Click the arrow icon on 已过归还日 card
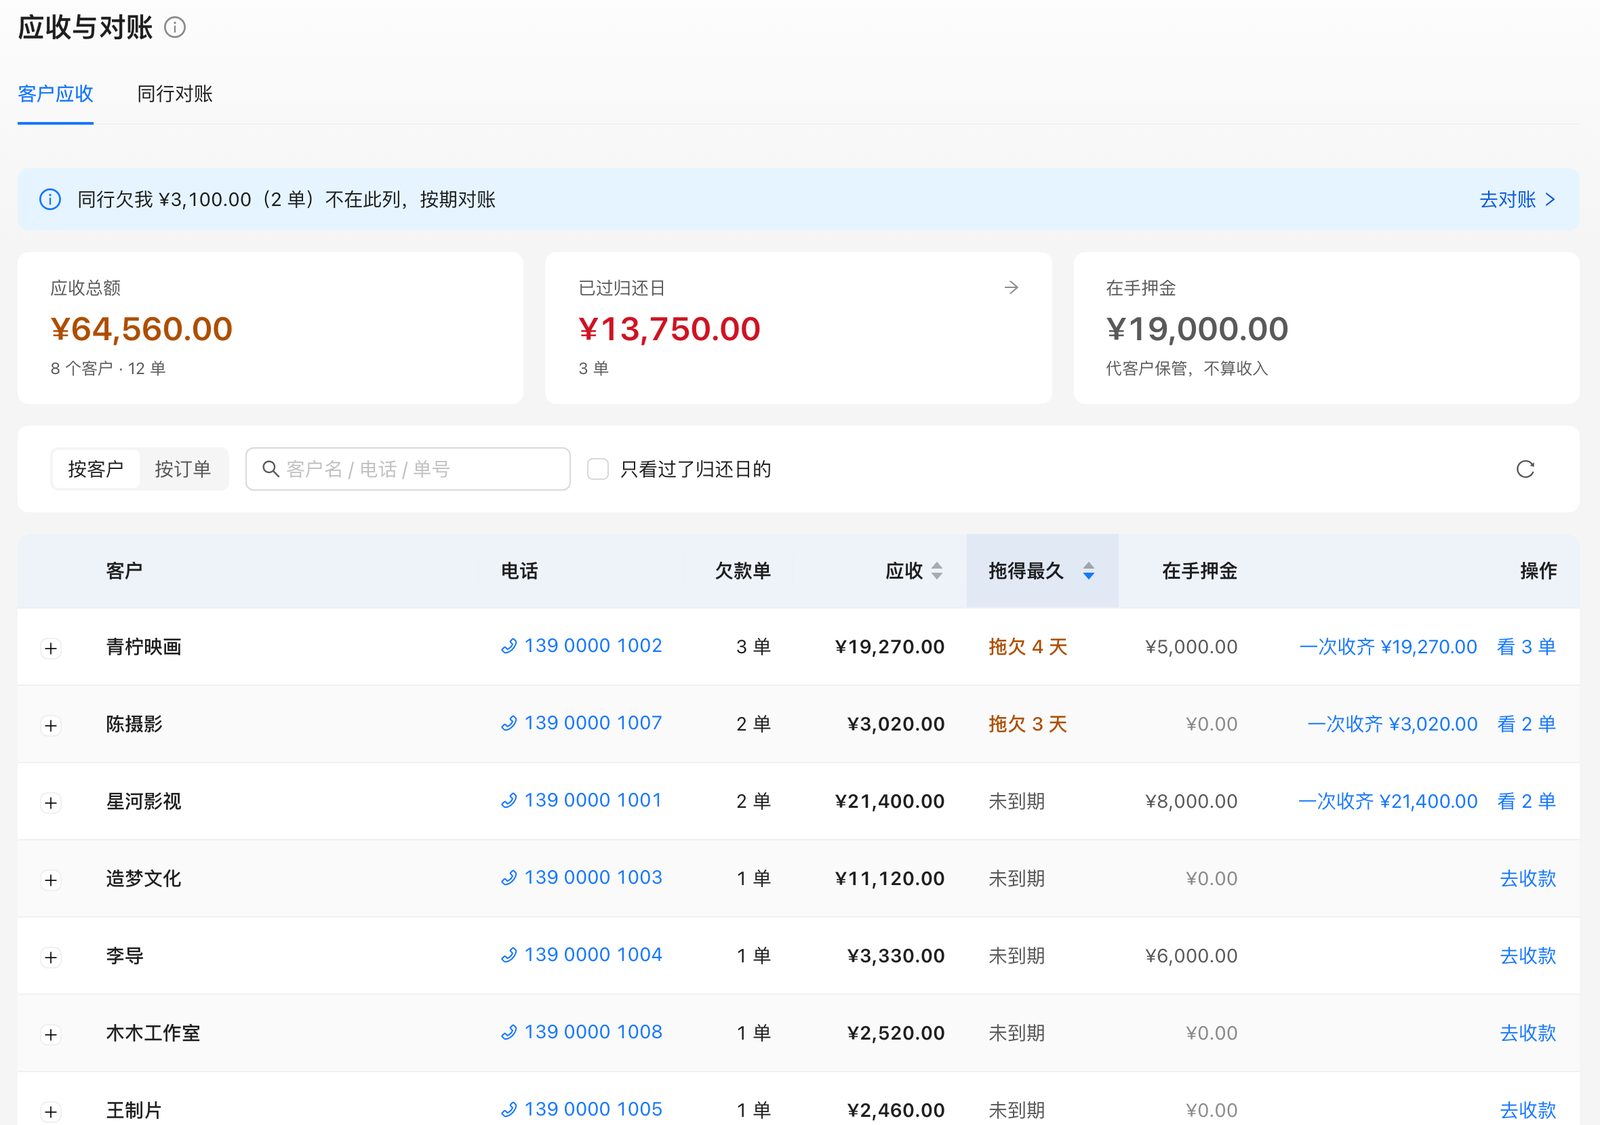1600x1125 pixels. point(1011,288)
